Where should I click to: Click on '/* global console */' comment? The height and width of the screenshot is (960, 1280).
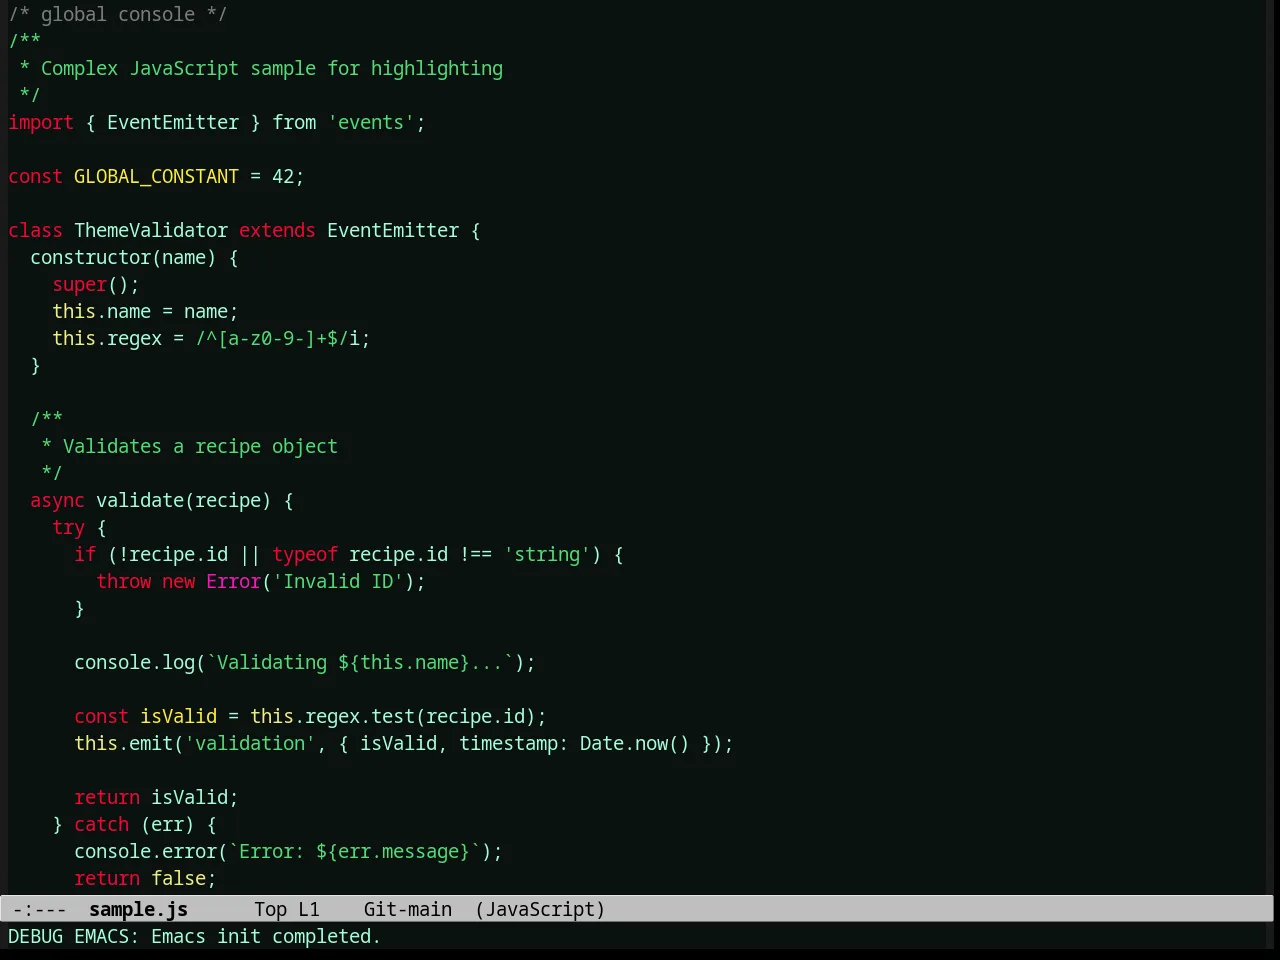[118, 14]
